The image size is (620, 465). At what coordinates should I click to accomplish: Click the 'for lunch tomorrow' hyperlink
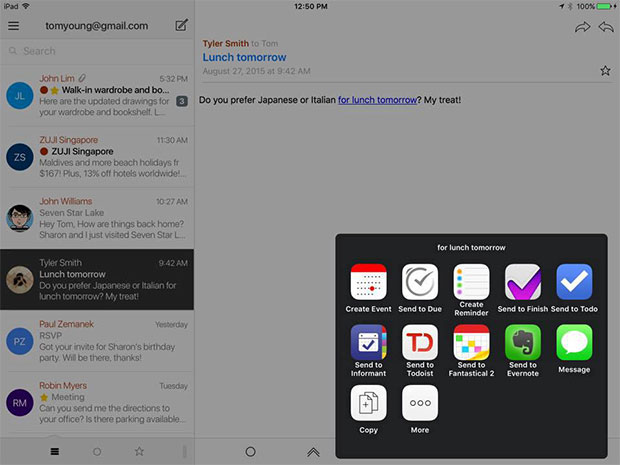377,100
